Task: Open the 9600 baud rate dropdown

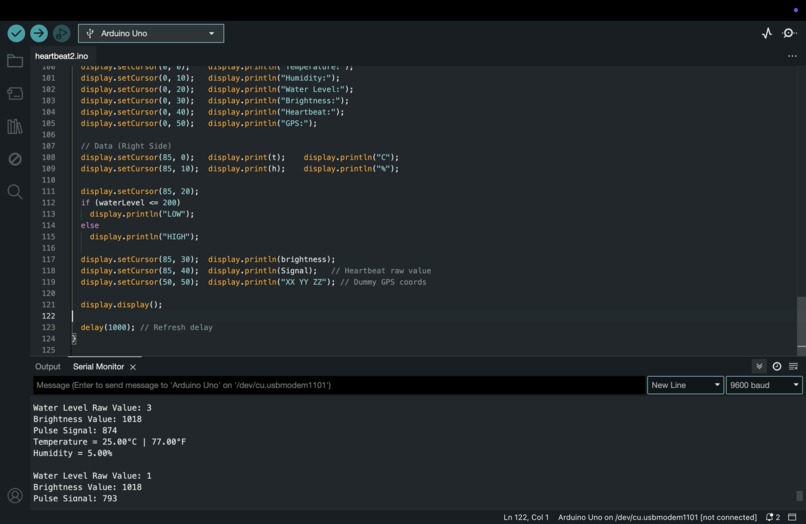Action: pos(764,385)
